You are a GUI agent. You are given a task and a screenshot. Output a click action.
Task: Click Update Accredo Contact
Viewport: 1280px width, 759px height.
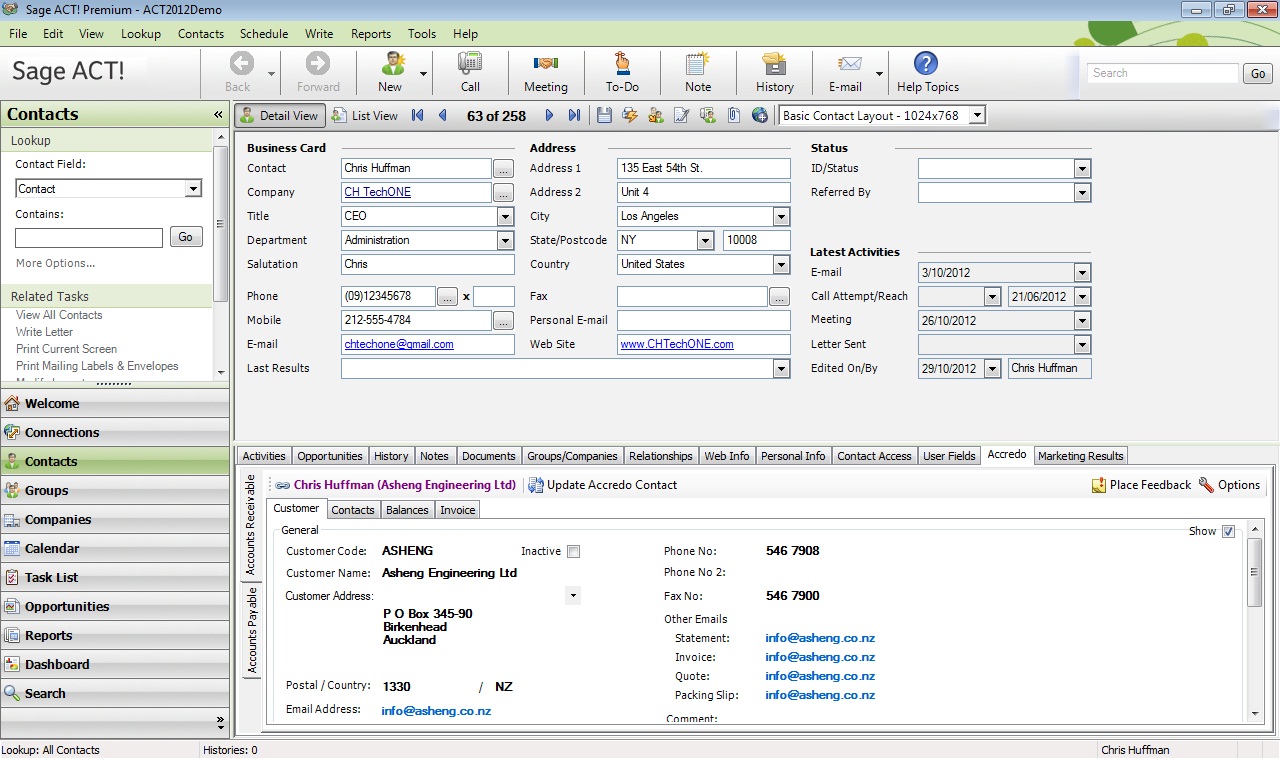603,485
